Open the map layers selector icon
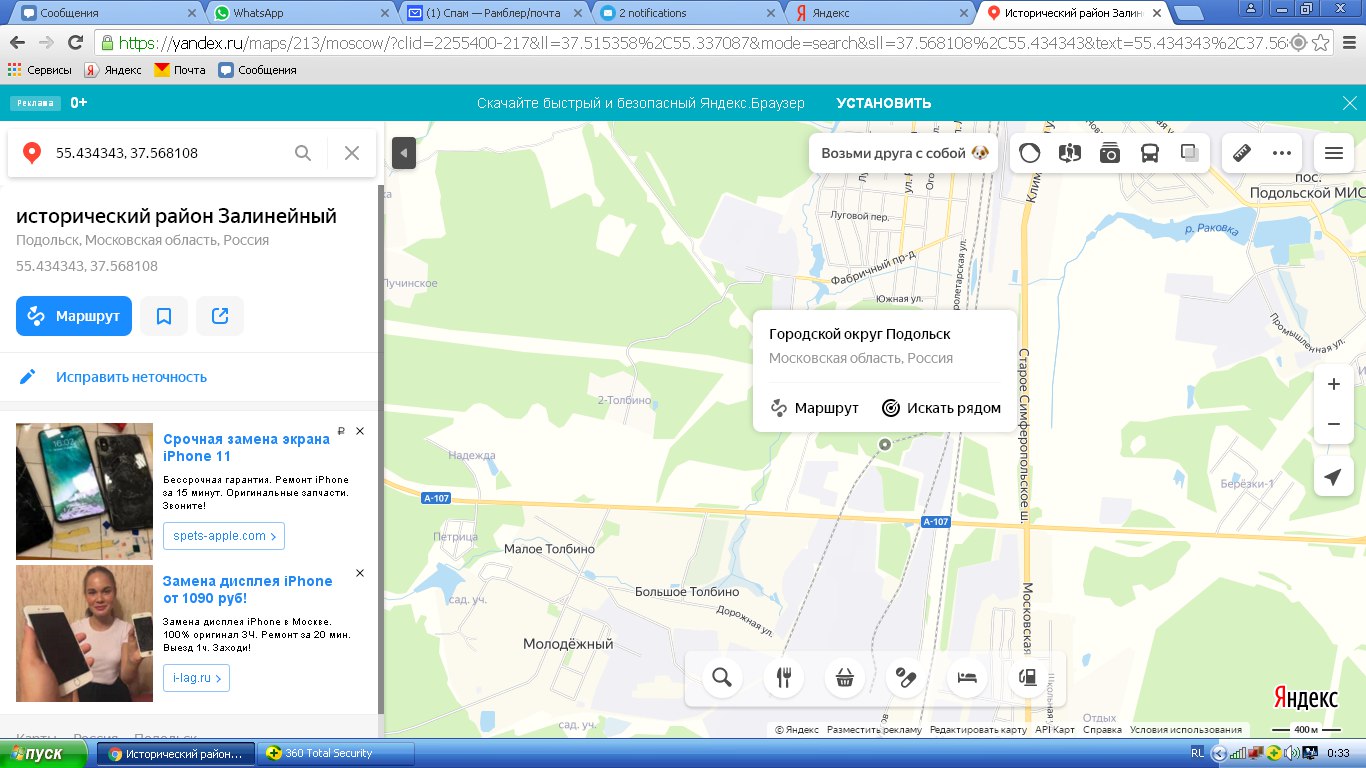The image size is (1366, 768). click(x=1190, y=153)
